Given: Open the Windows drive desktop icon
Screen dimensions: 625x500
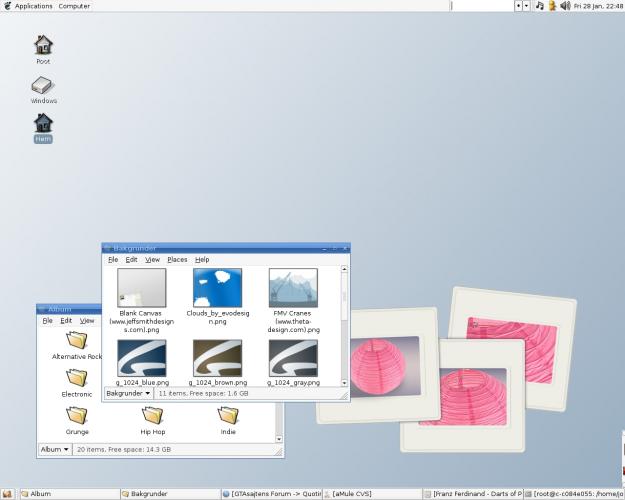Looking at the screenshot, I should click(43, 87).
